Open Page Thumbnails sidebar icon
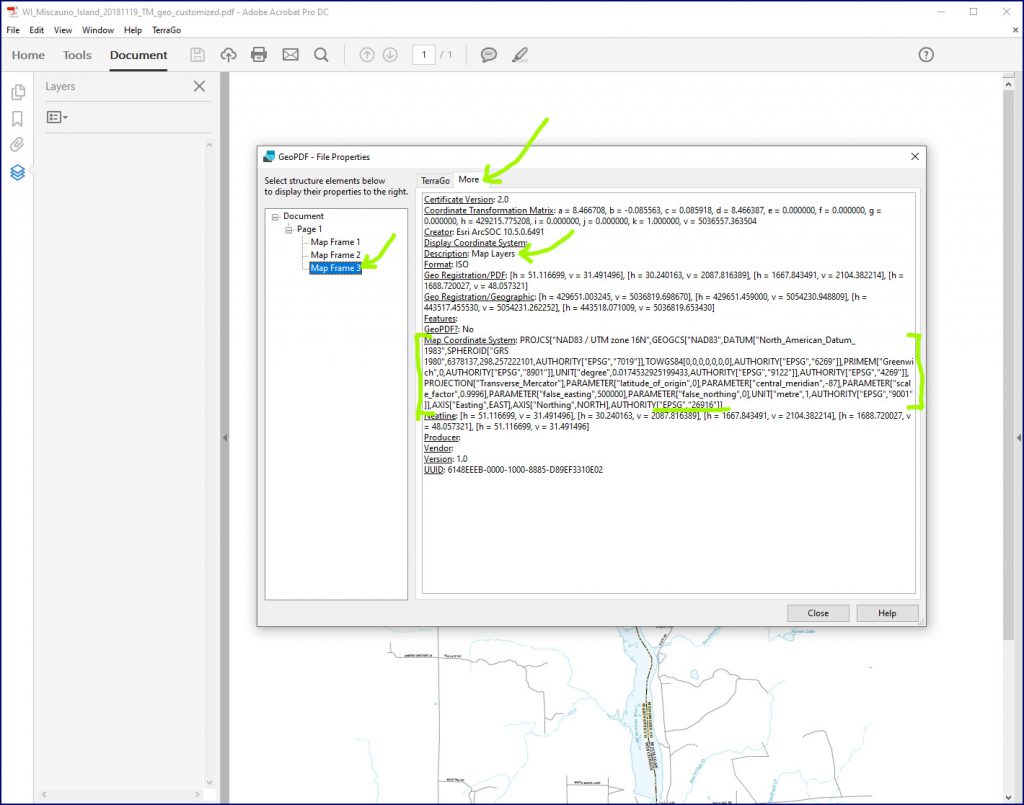The image size is (1024, 805). [x=18, y=92]
